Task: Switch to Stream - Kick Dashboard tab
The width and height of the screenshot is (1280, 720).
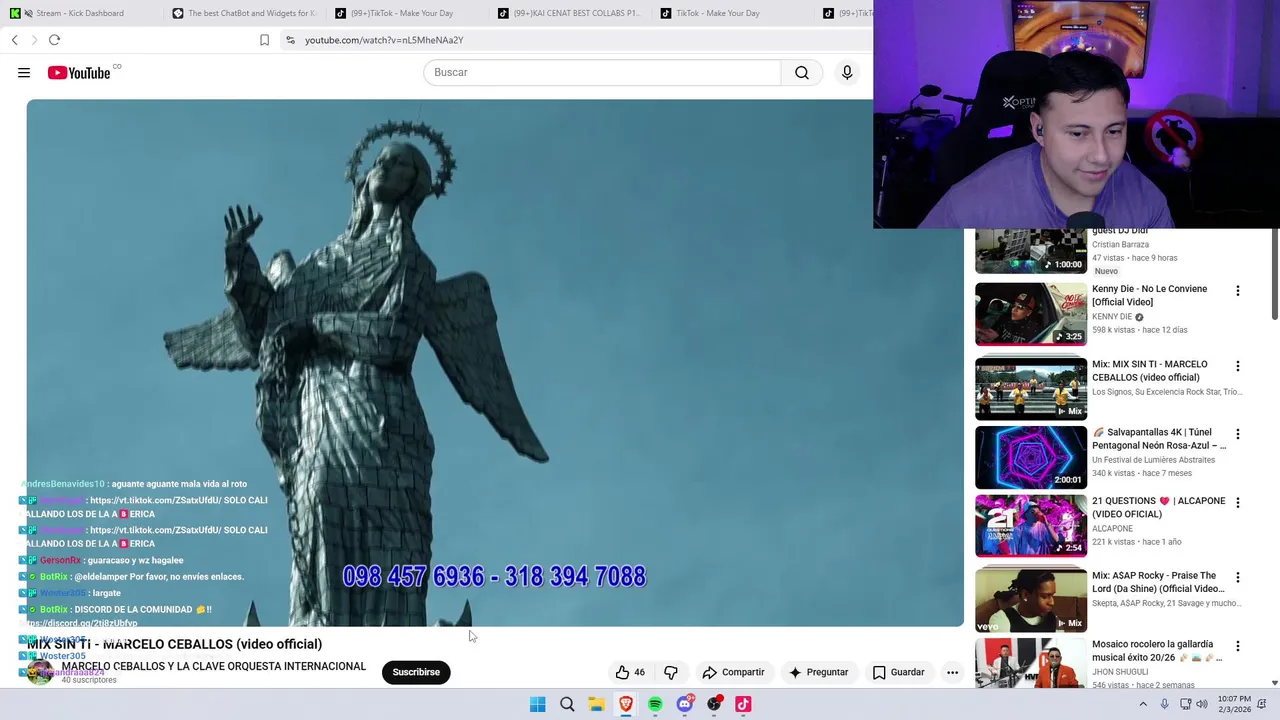Action: click(80, 13)
